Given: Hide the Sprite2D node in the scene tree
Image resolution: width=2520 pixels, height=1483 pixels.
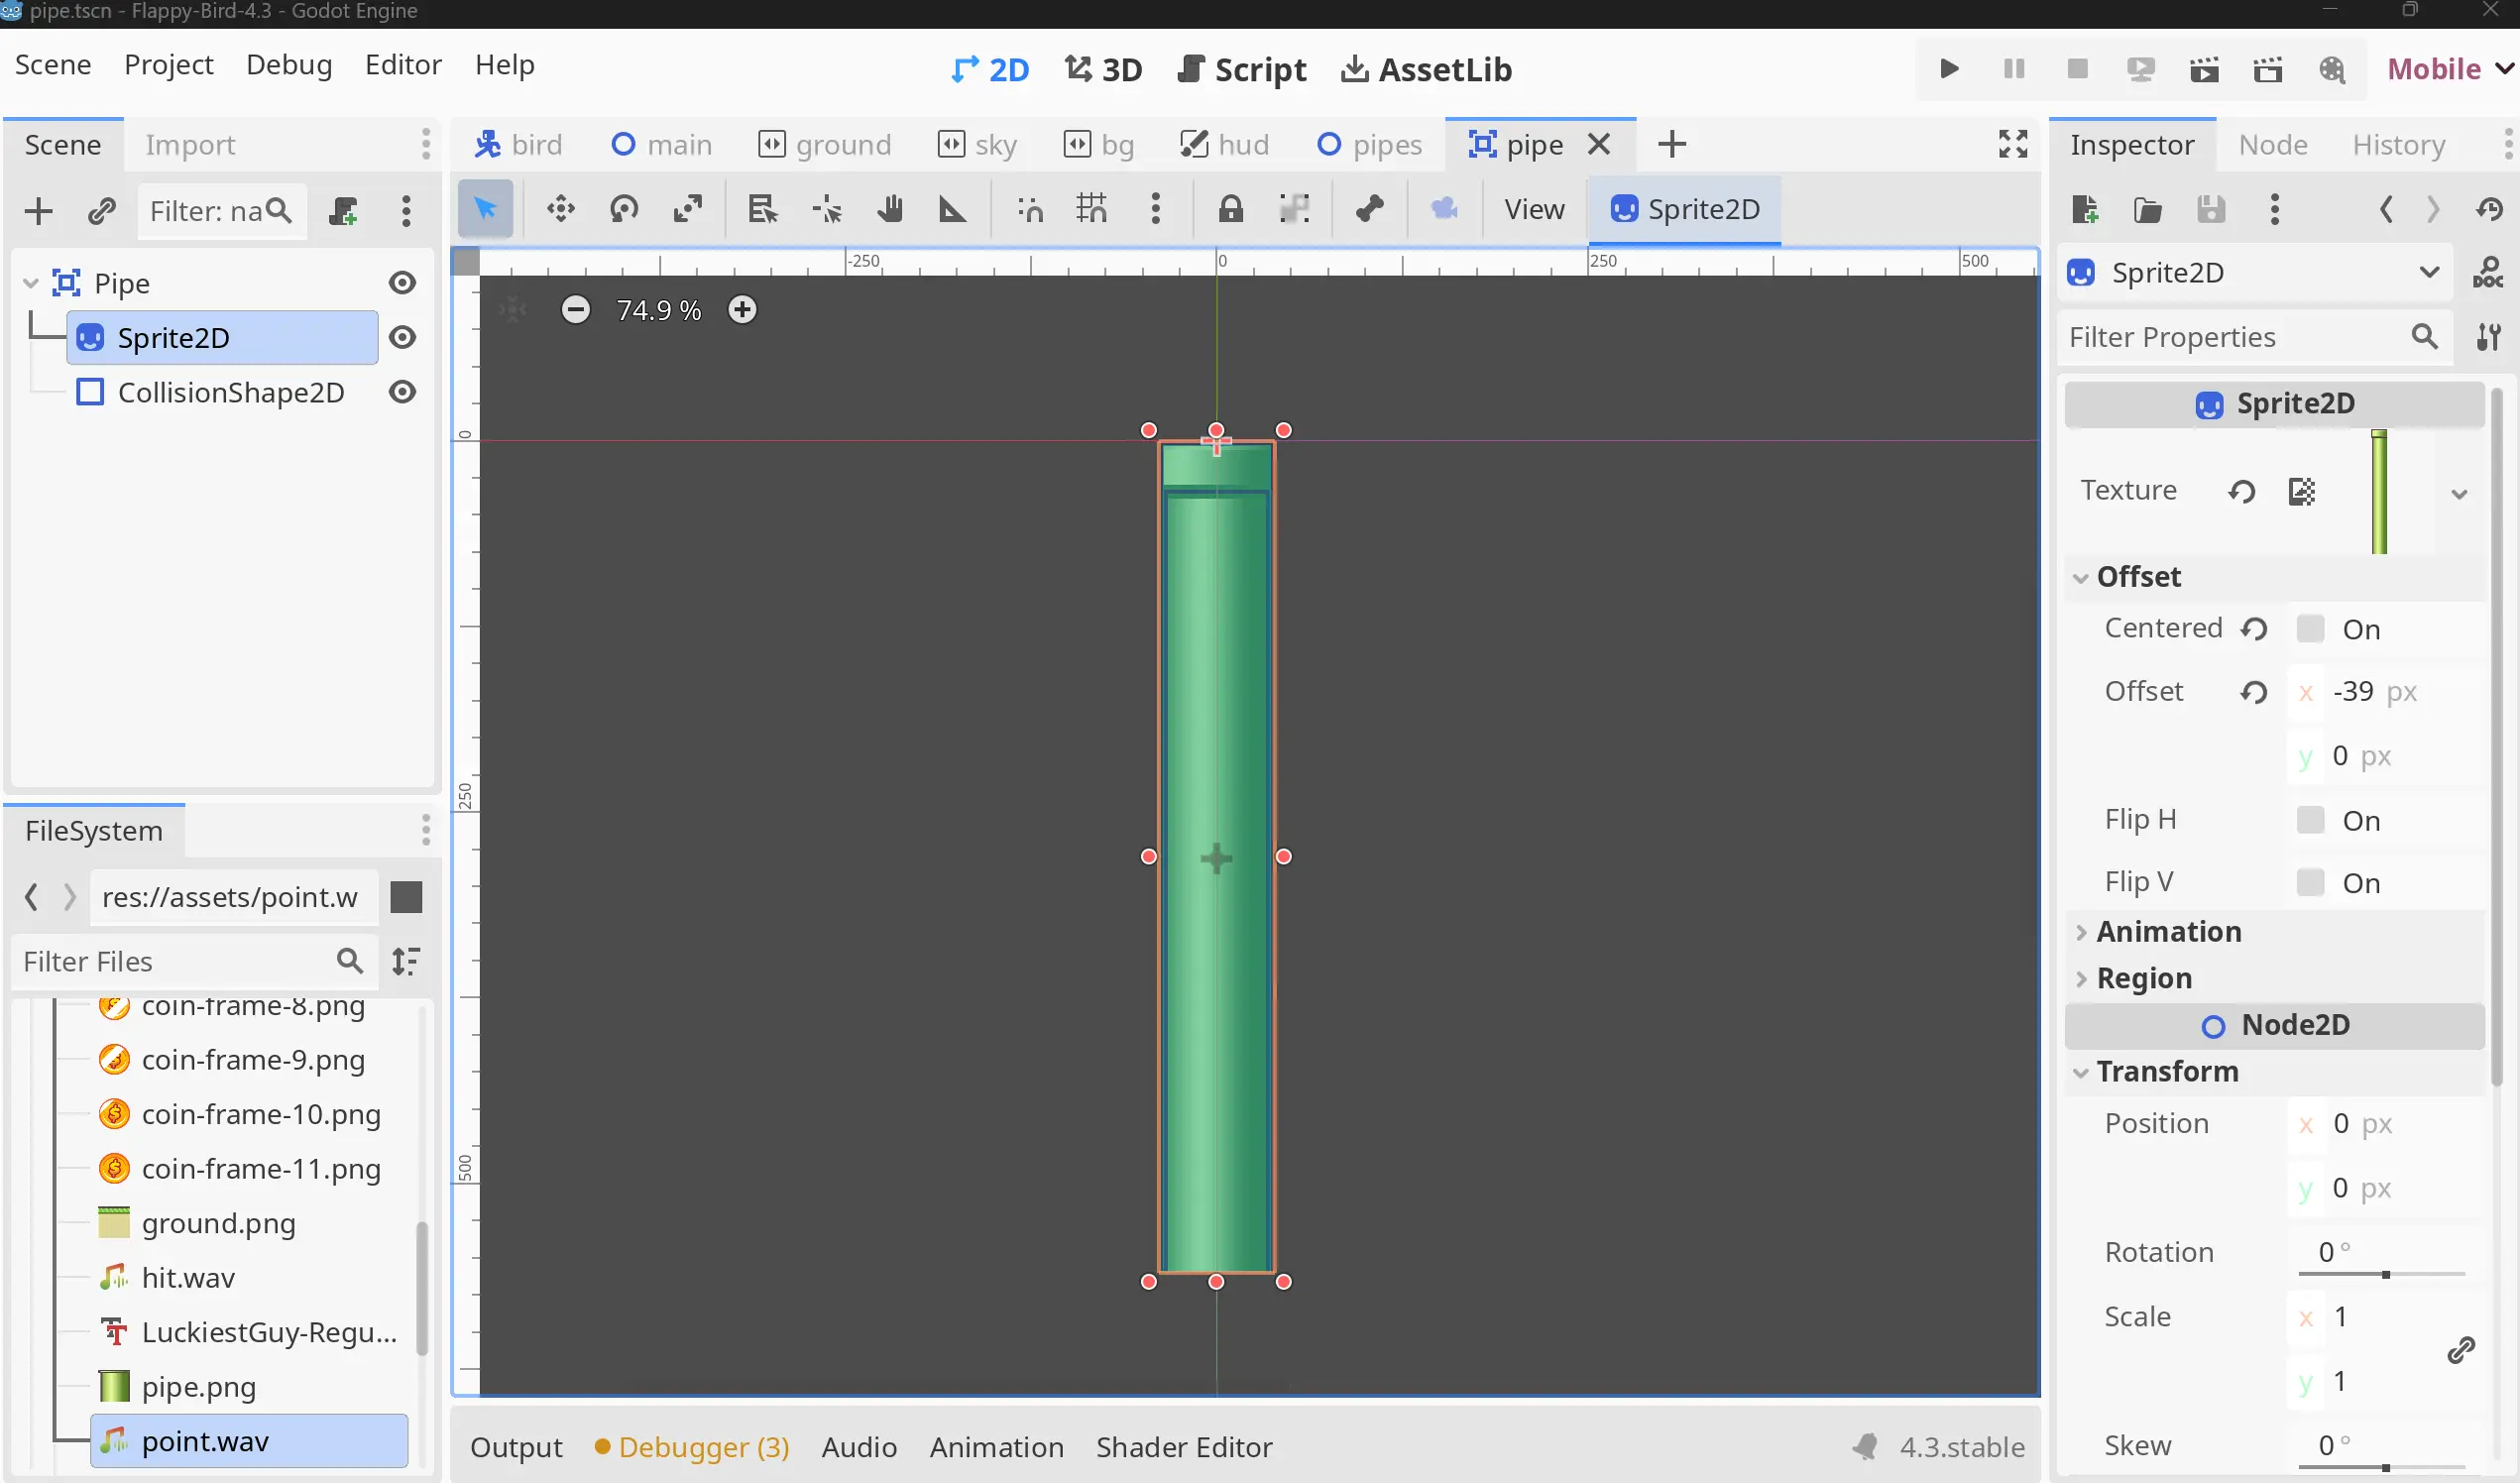Looking at the screenshot, I should [x=402, y=338].
